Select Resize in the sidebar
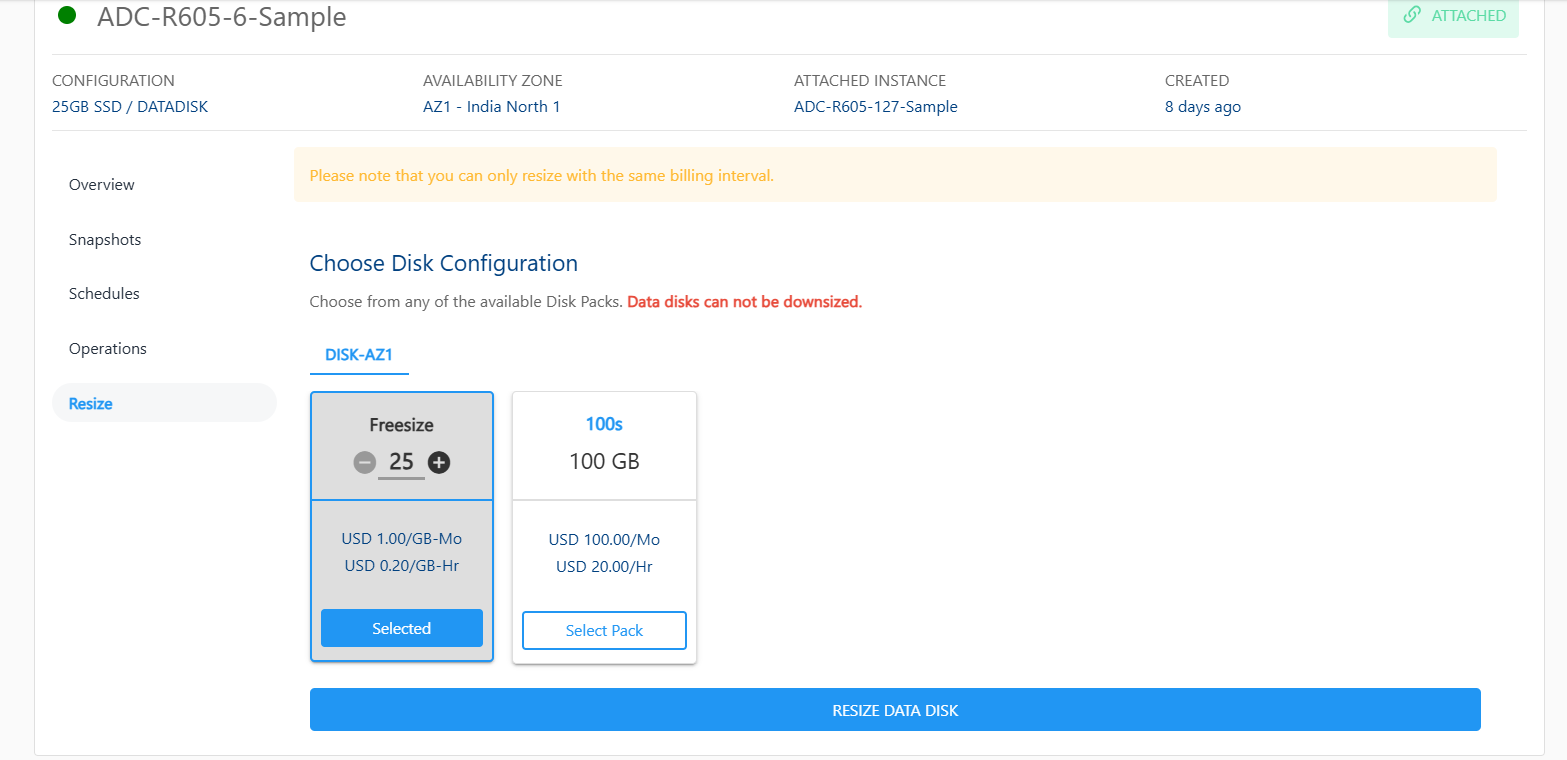1567x760 pixels. click(x=91, y=404)
